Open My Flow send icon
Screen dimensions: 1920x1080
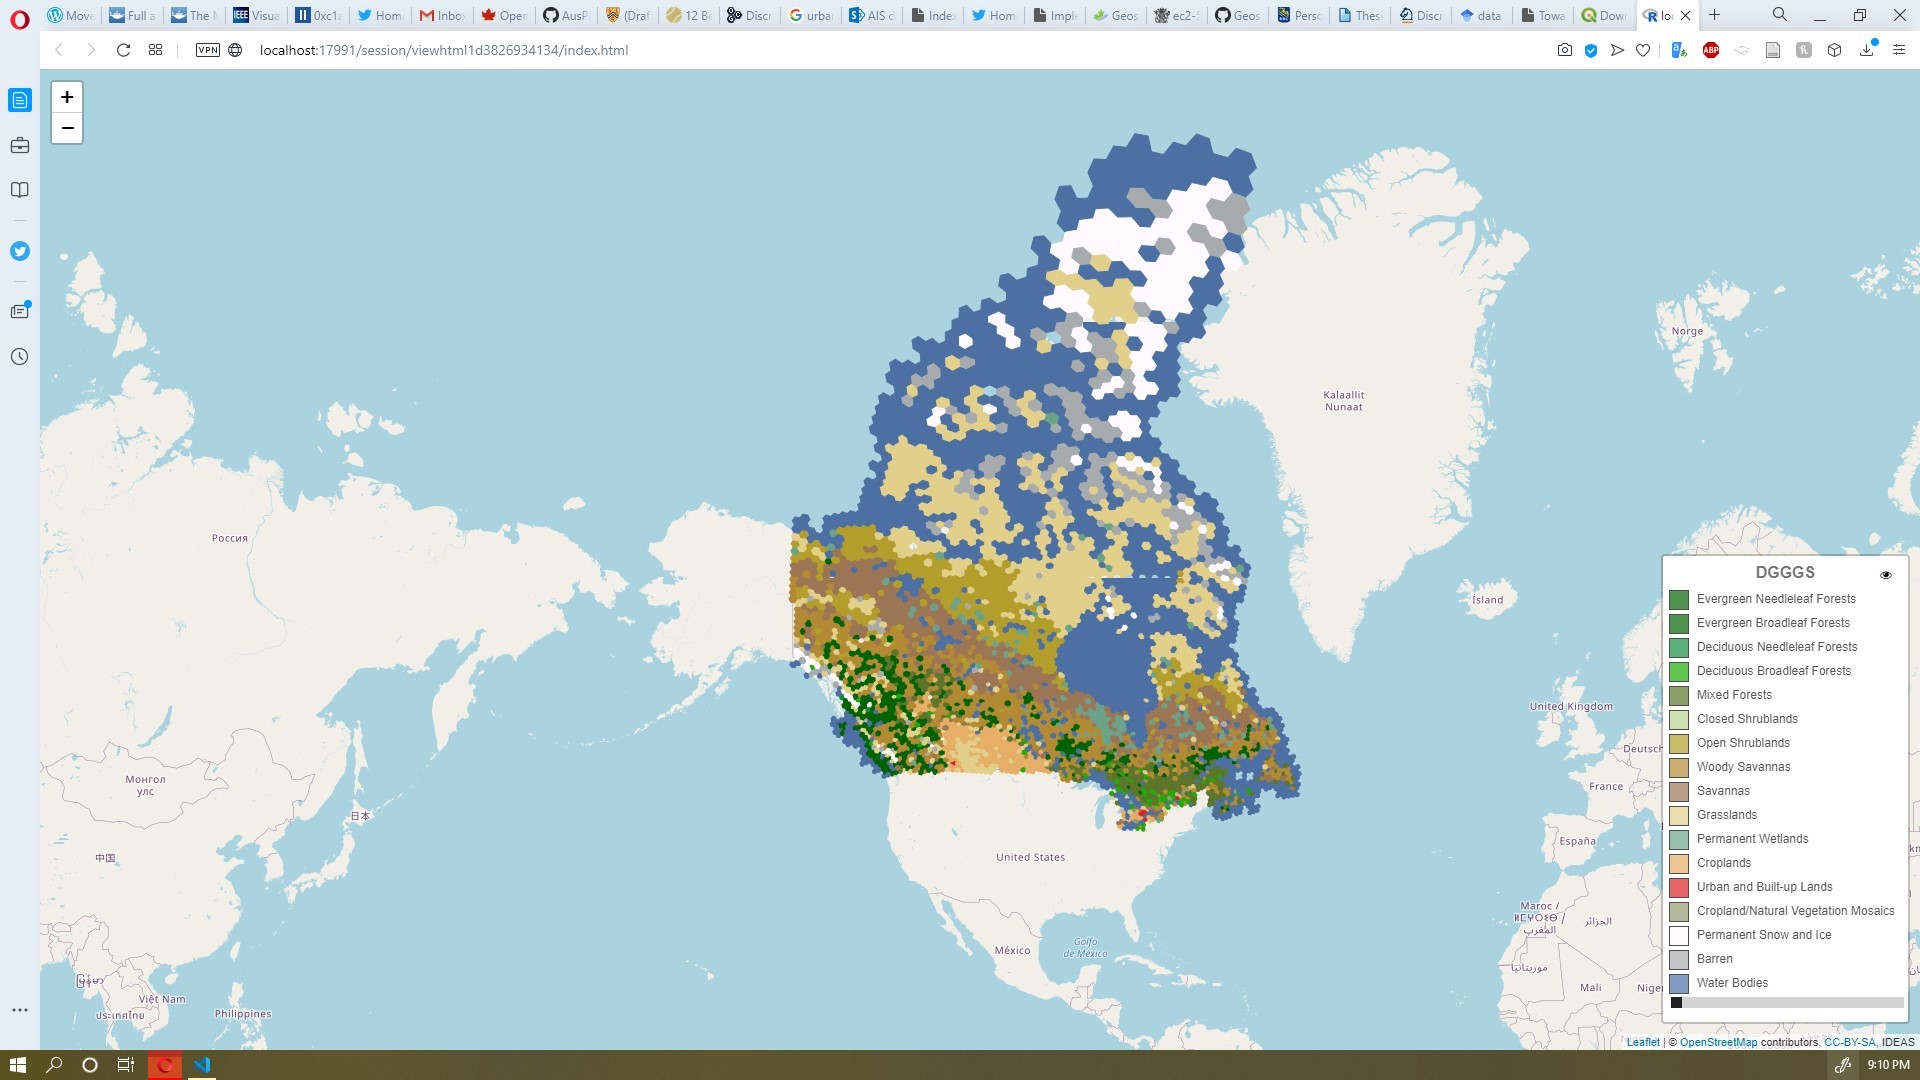coord(1617,50)
